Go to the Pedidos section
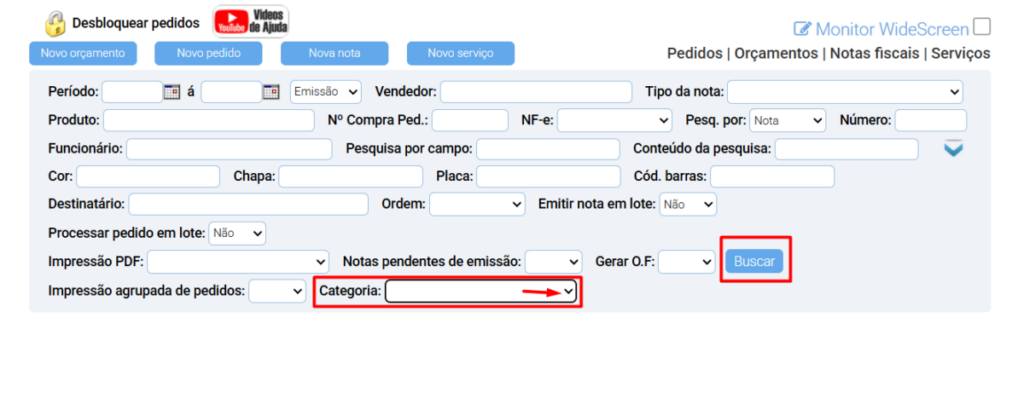The width and height of the screenshot is (1024, 393). [695, 53]
